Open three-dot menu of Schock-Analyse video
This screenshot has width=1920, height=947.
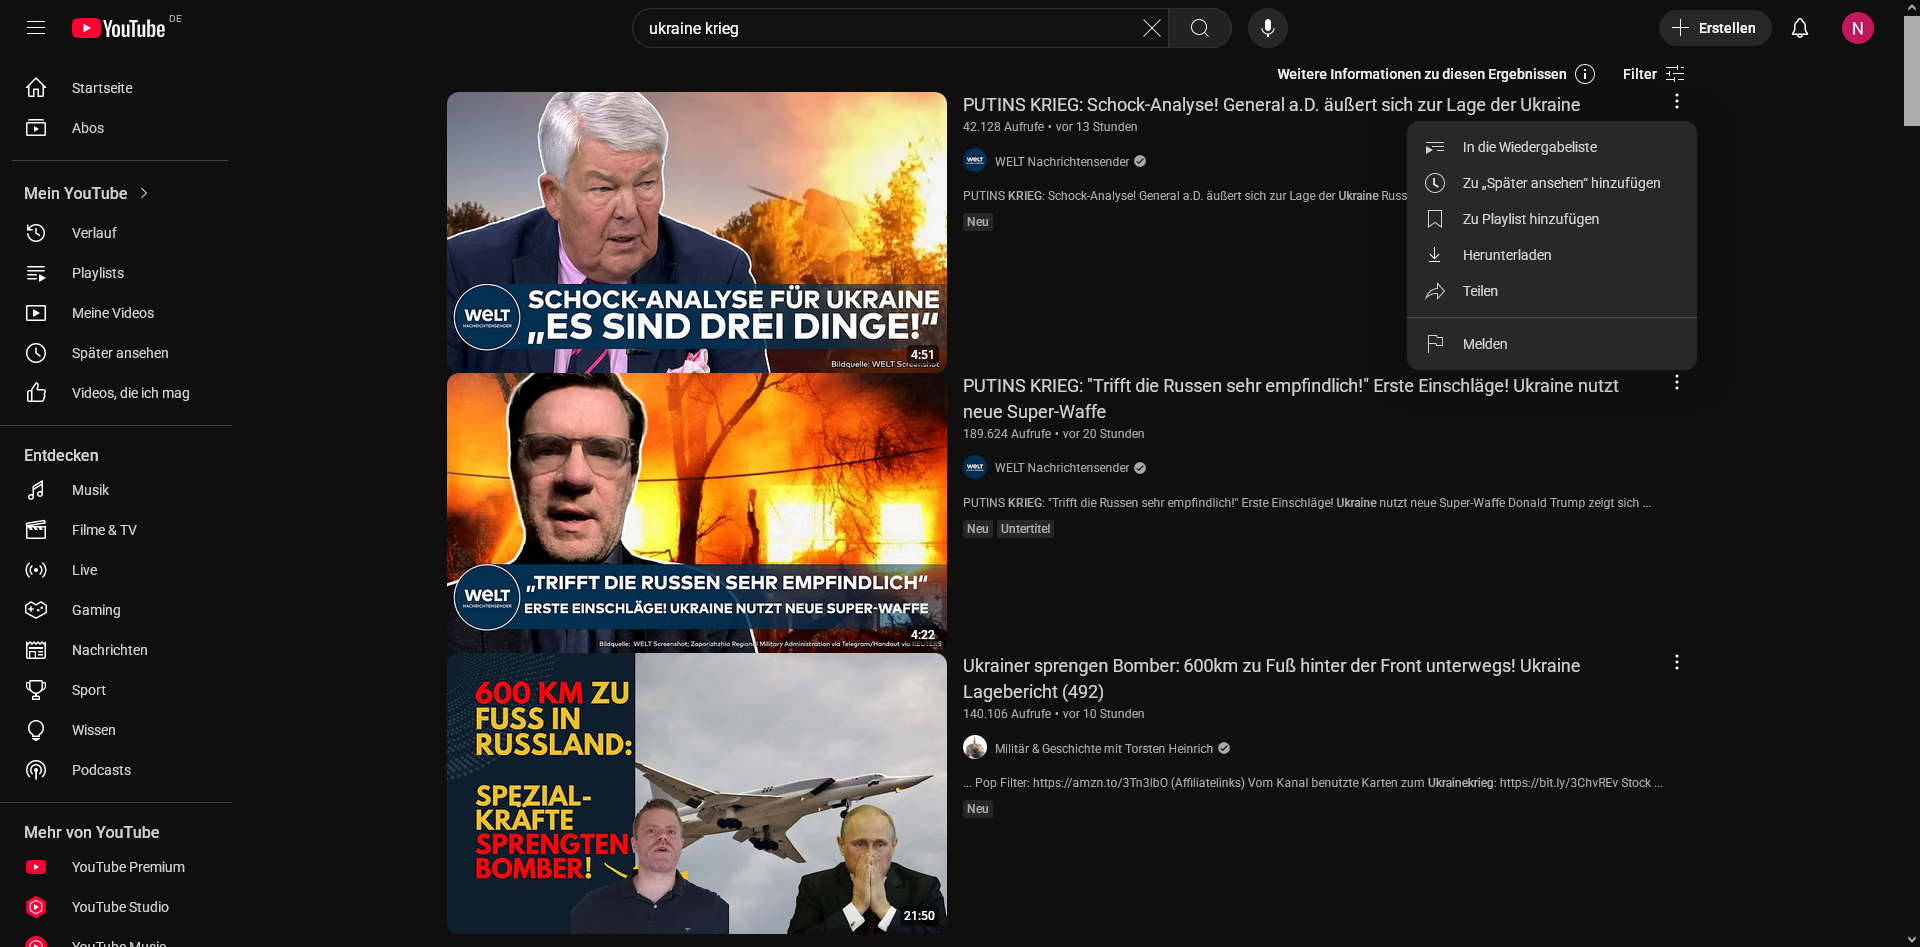pyautogui.click(x=1677, y=102)
